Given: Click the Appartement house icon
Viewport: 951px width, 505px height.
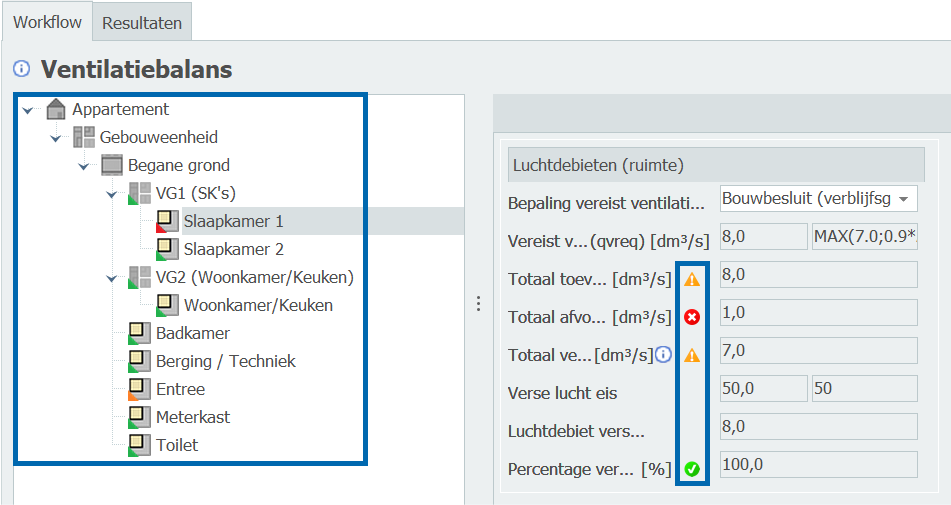Looking at the screenshot, I should pyautogui.click(x=56, y=109).
